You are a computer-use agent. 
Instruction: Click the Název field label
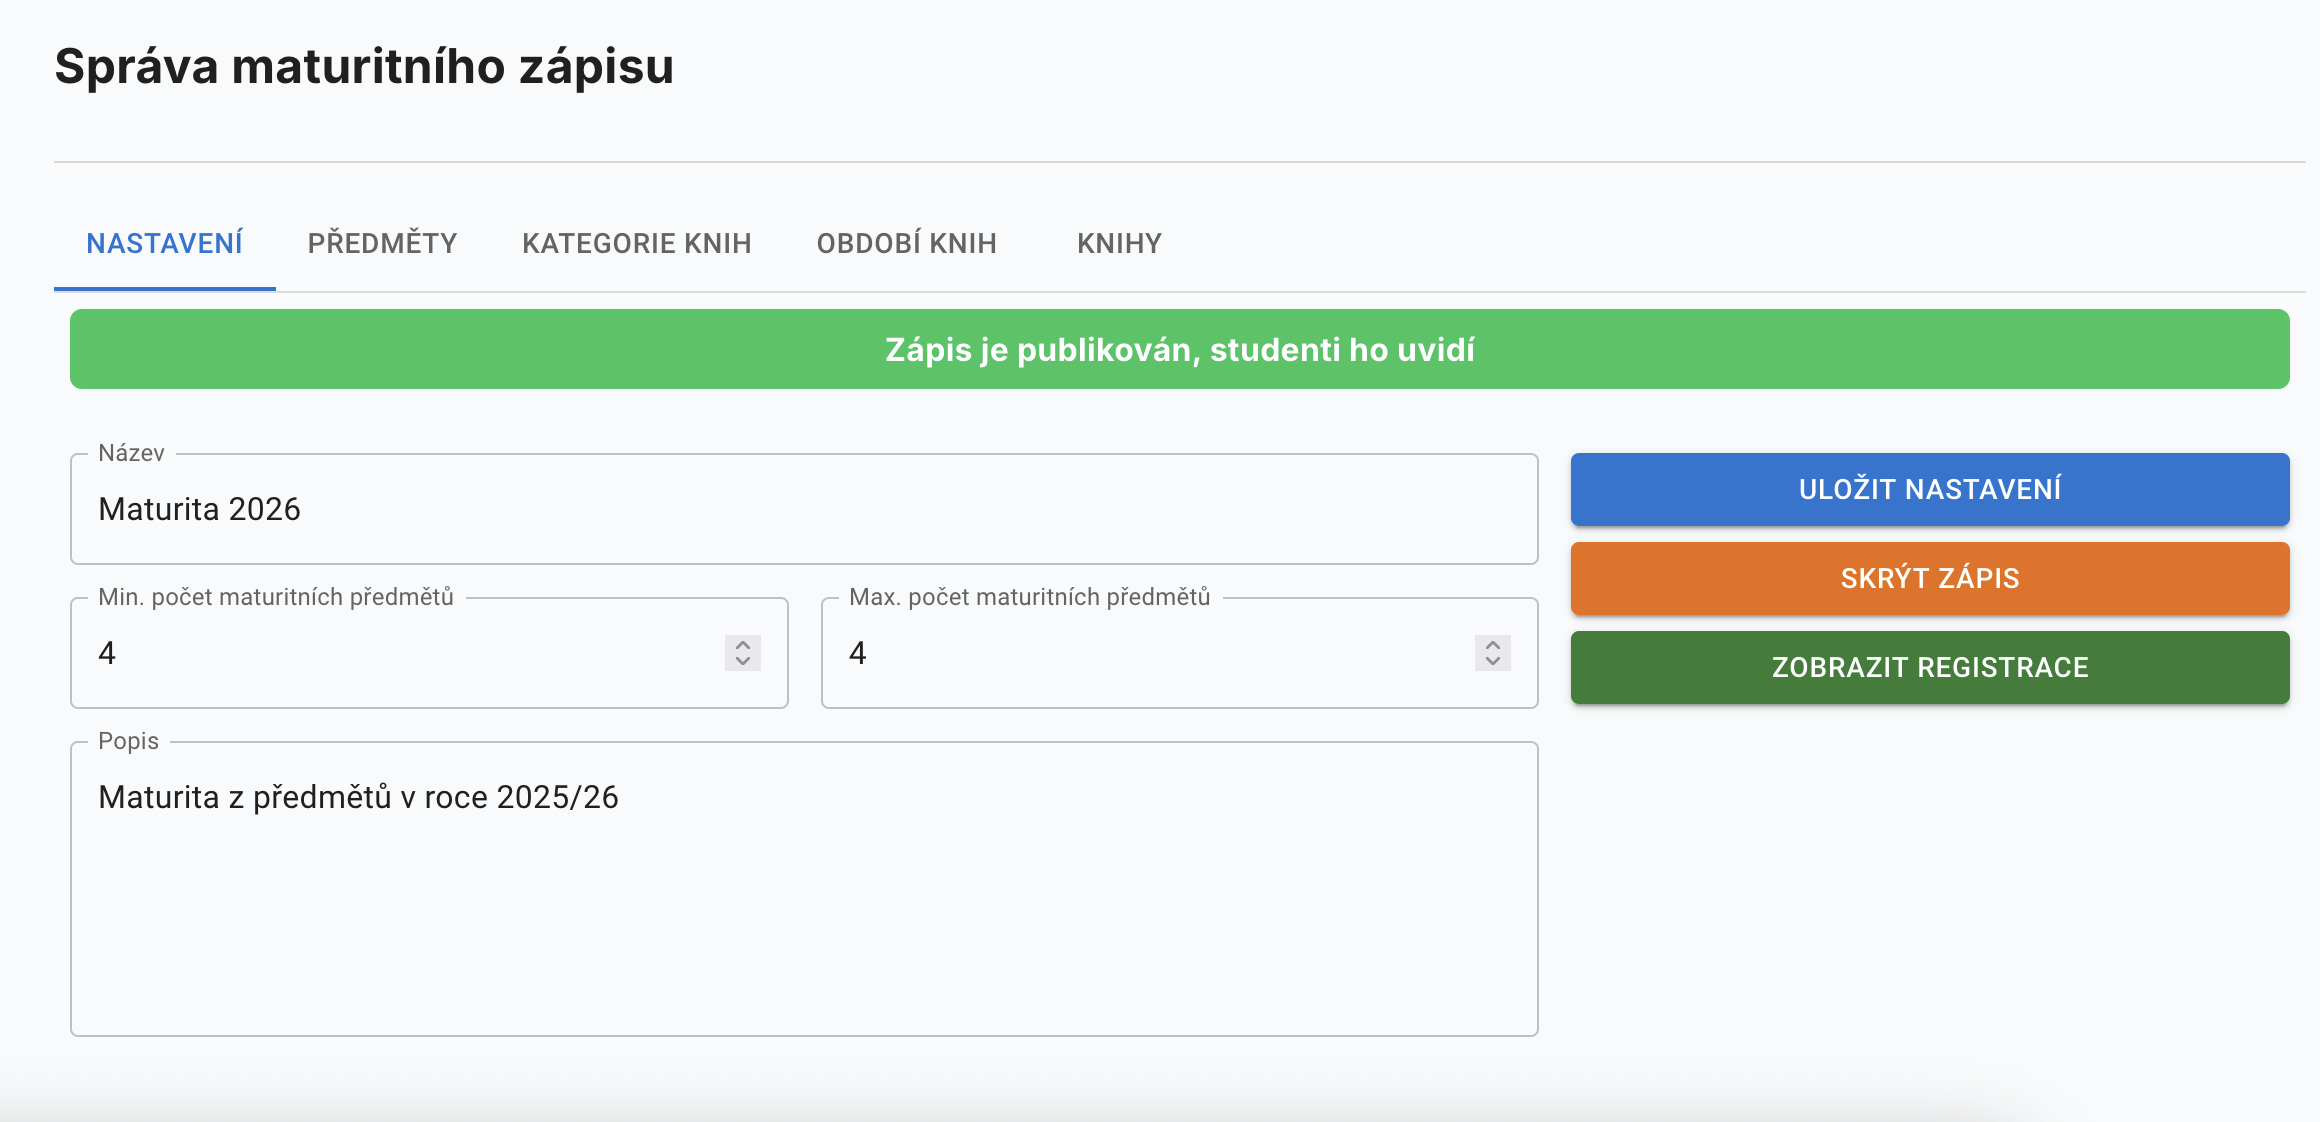click(x=131, y=454)
